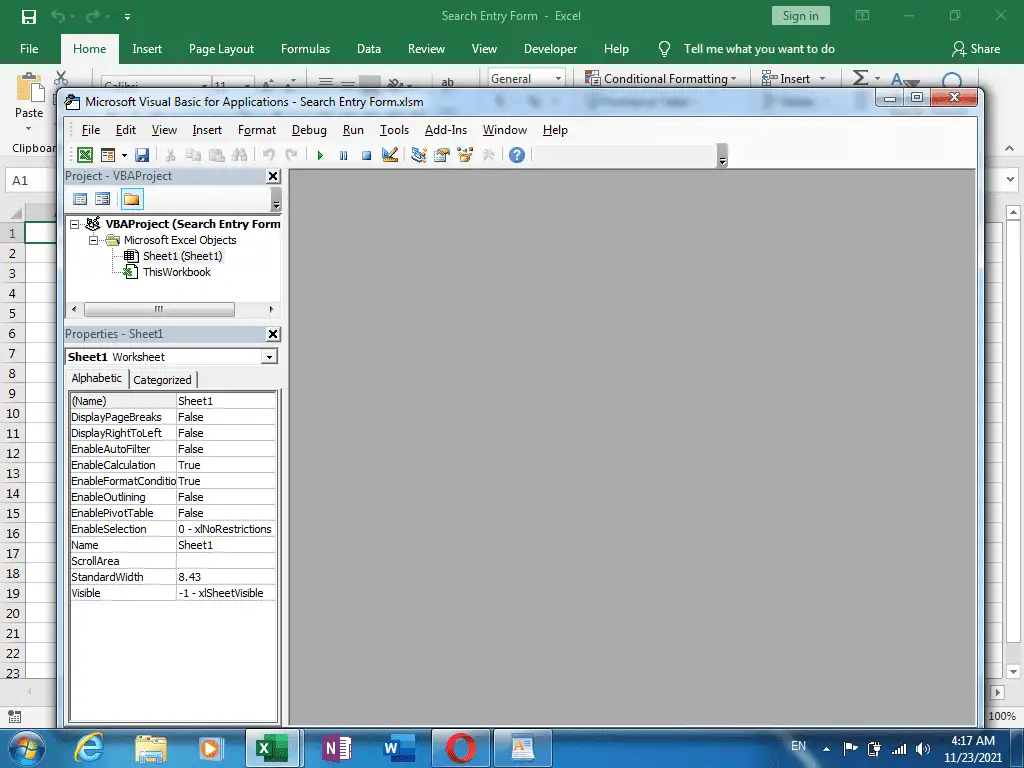Close the Properties - Sheet1 pane
Viewport: 1024px width, 768px height.
tap(273, 334)
